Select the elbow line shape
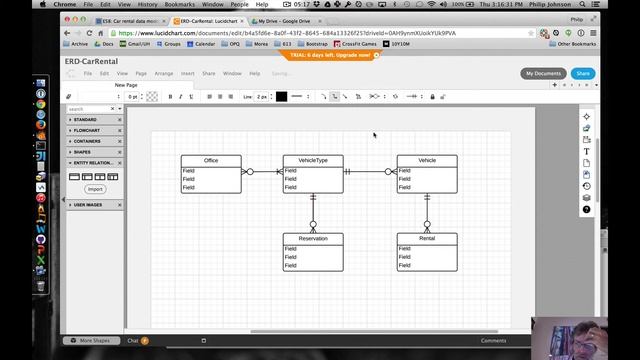This screenshot has height=360, width=640. click(x=334, y=97)
